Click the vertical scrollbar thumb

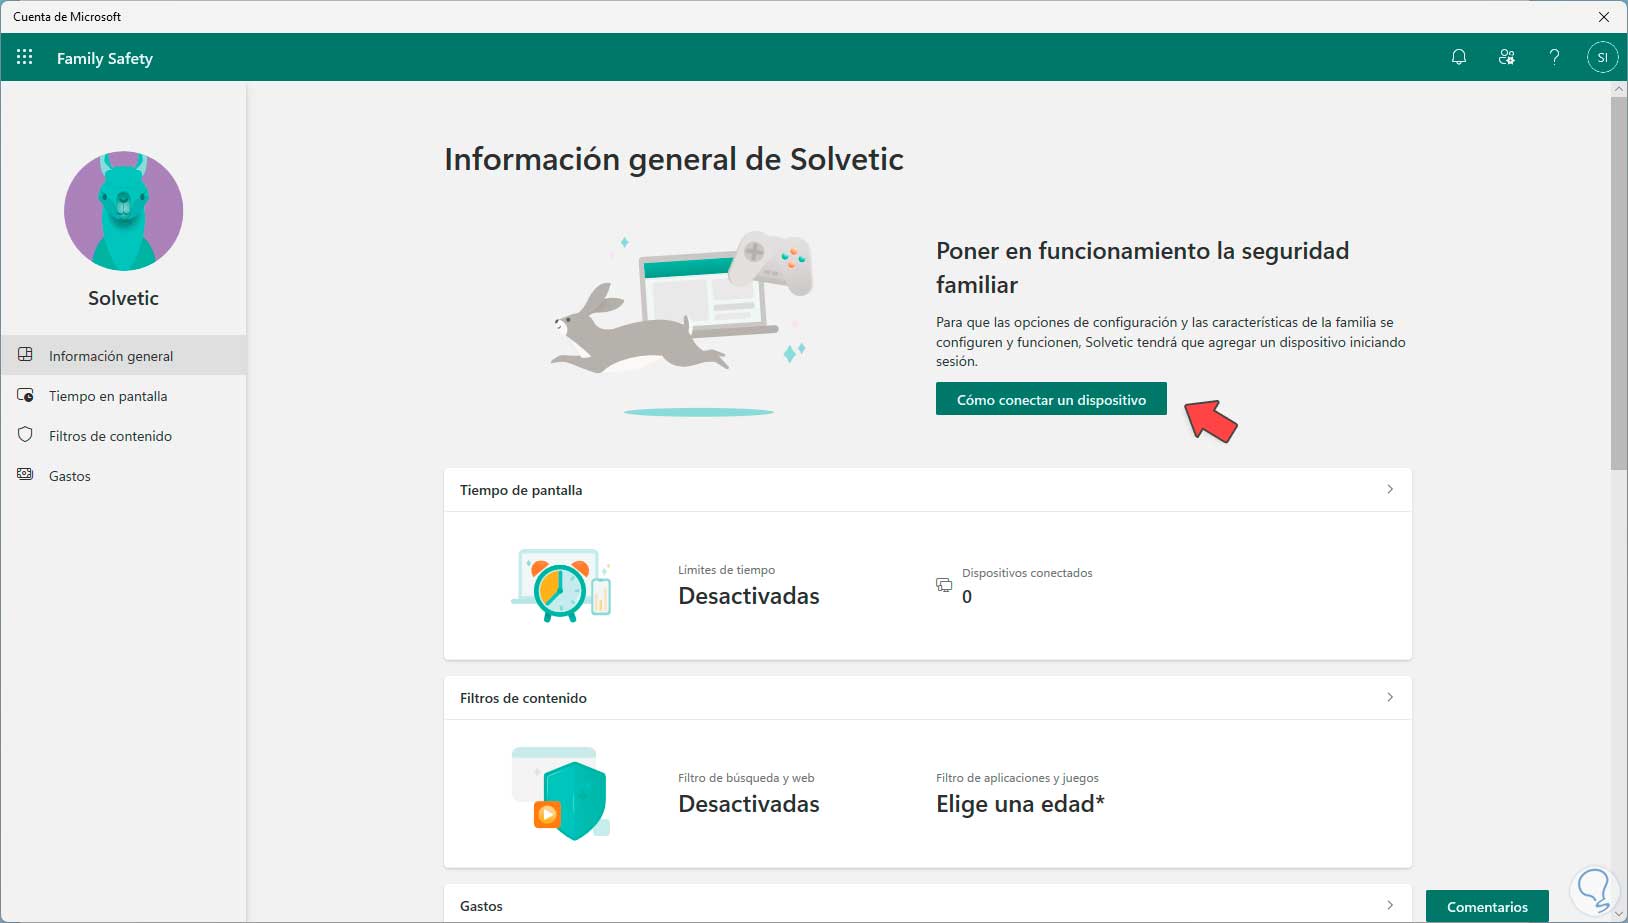pos(1619,283)
